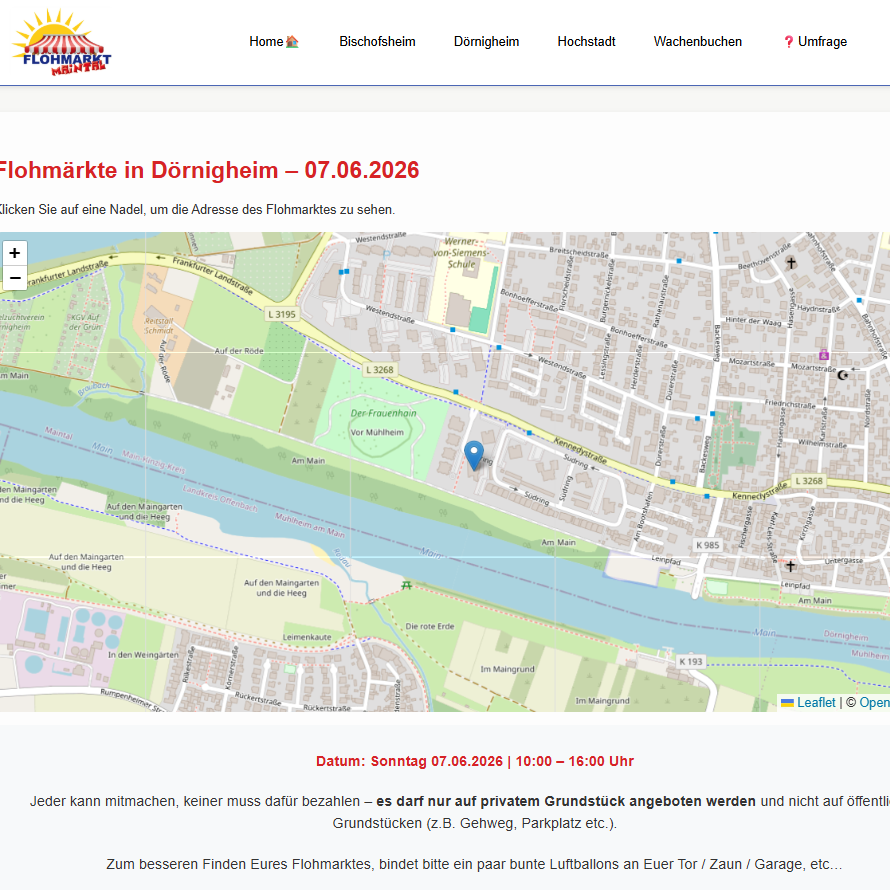The height and width of the screenshot is (890, 890).
Task: Click the L 3268 road label on Kennedystraße
Action: tap(810, 482)
